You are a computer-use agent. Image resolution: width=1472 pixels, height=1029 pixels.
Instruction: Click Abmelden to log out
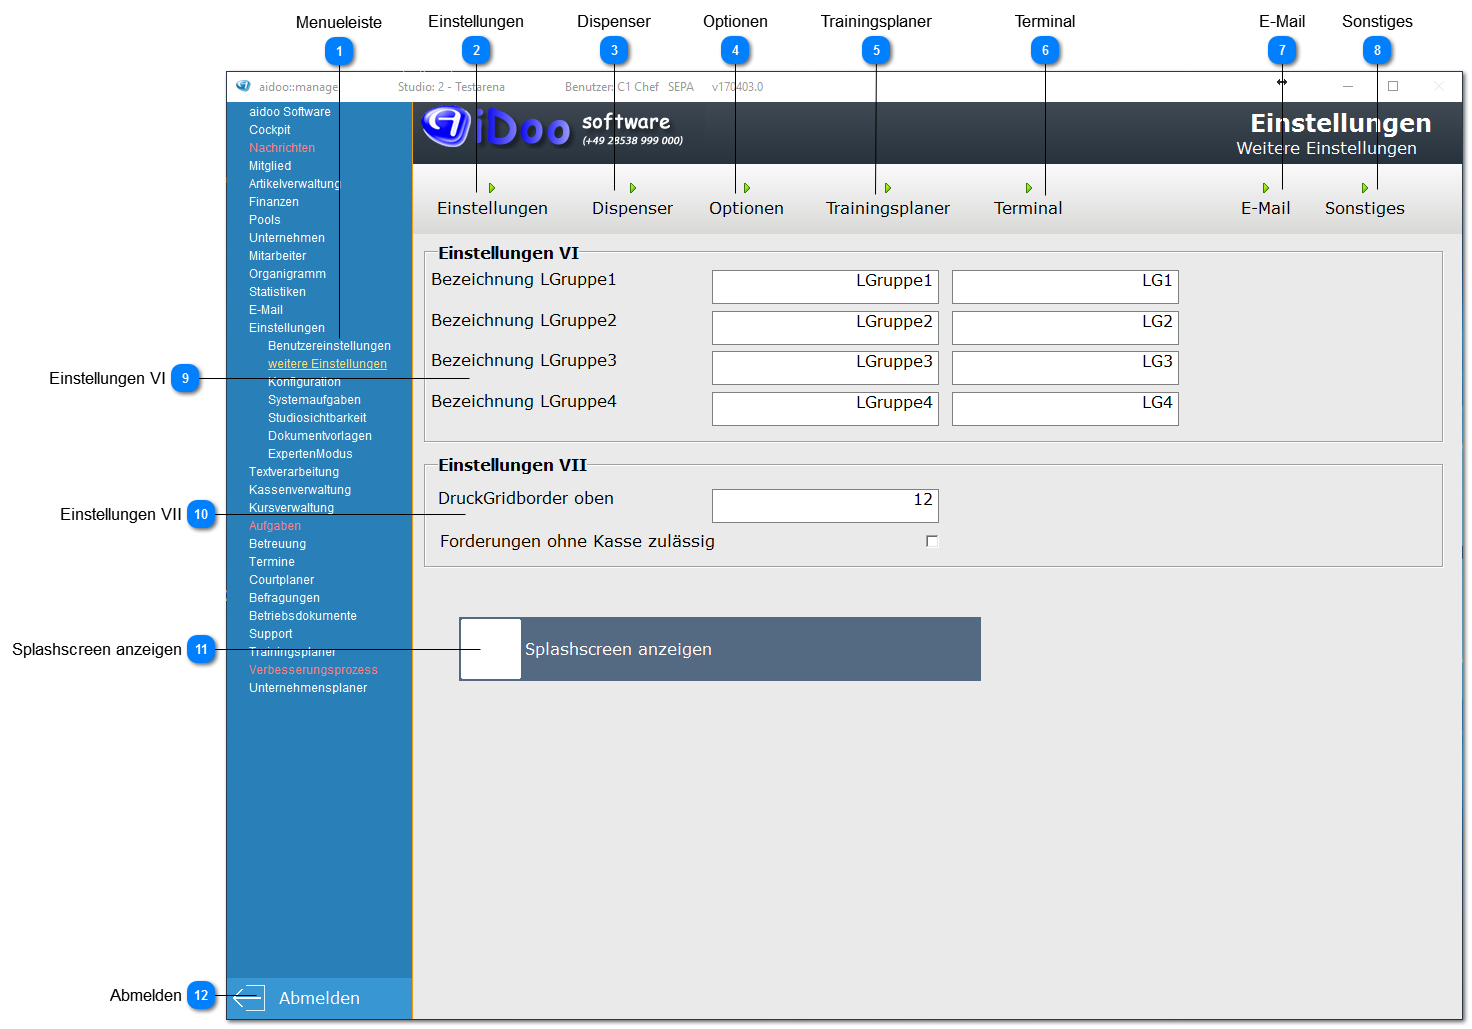point(319,998)
